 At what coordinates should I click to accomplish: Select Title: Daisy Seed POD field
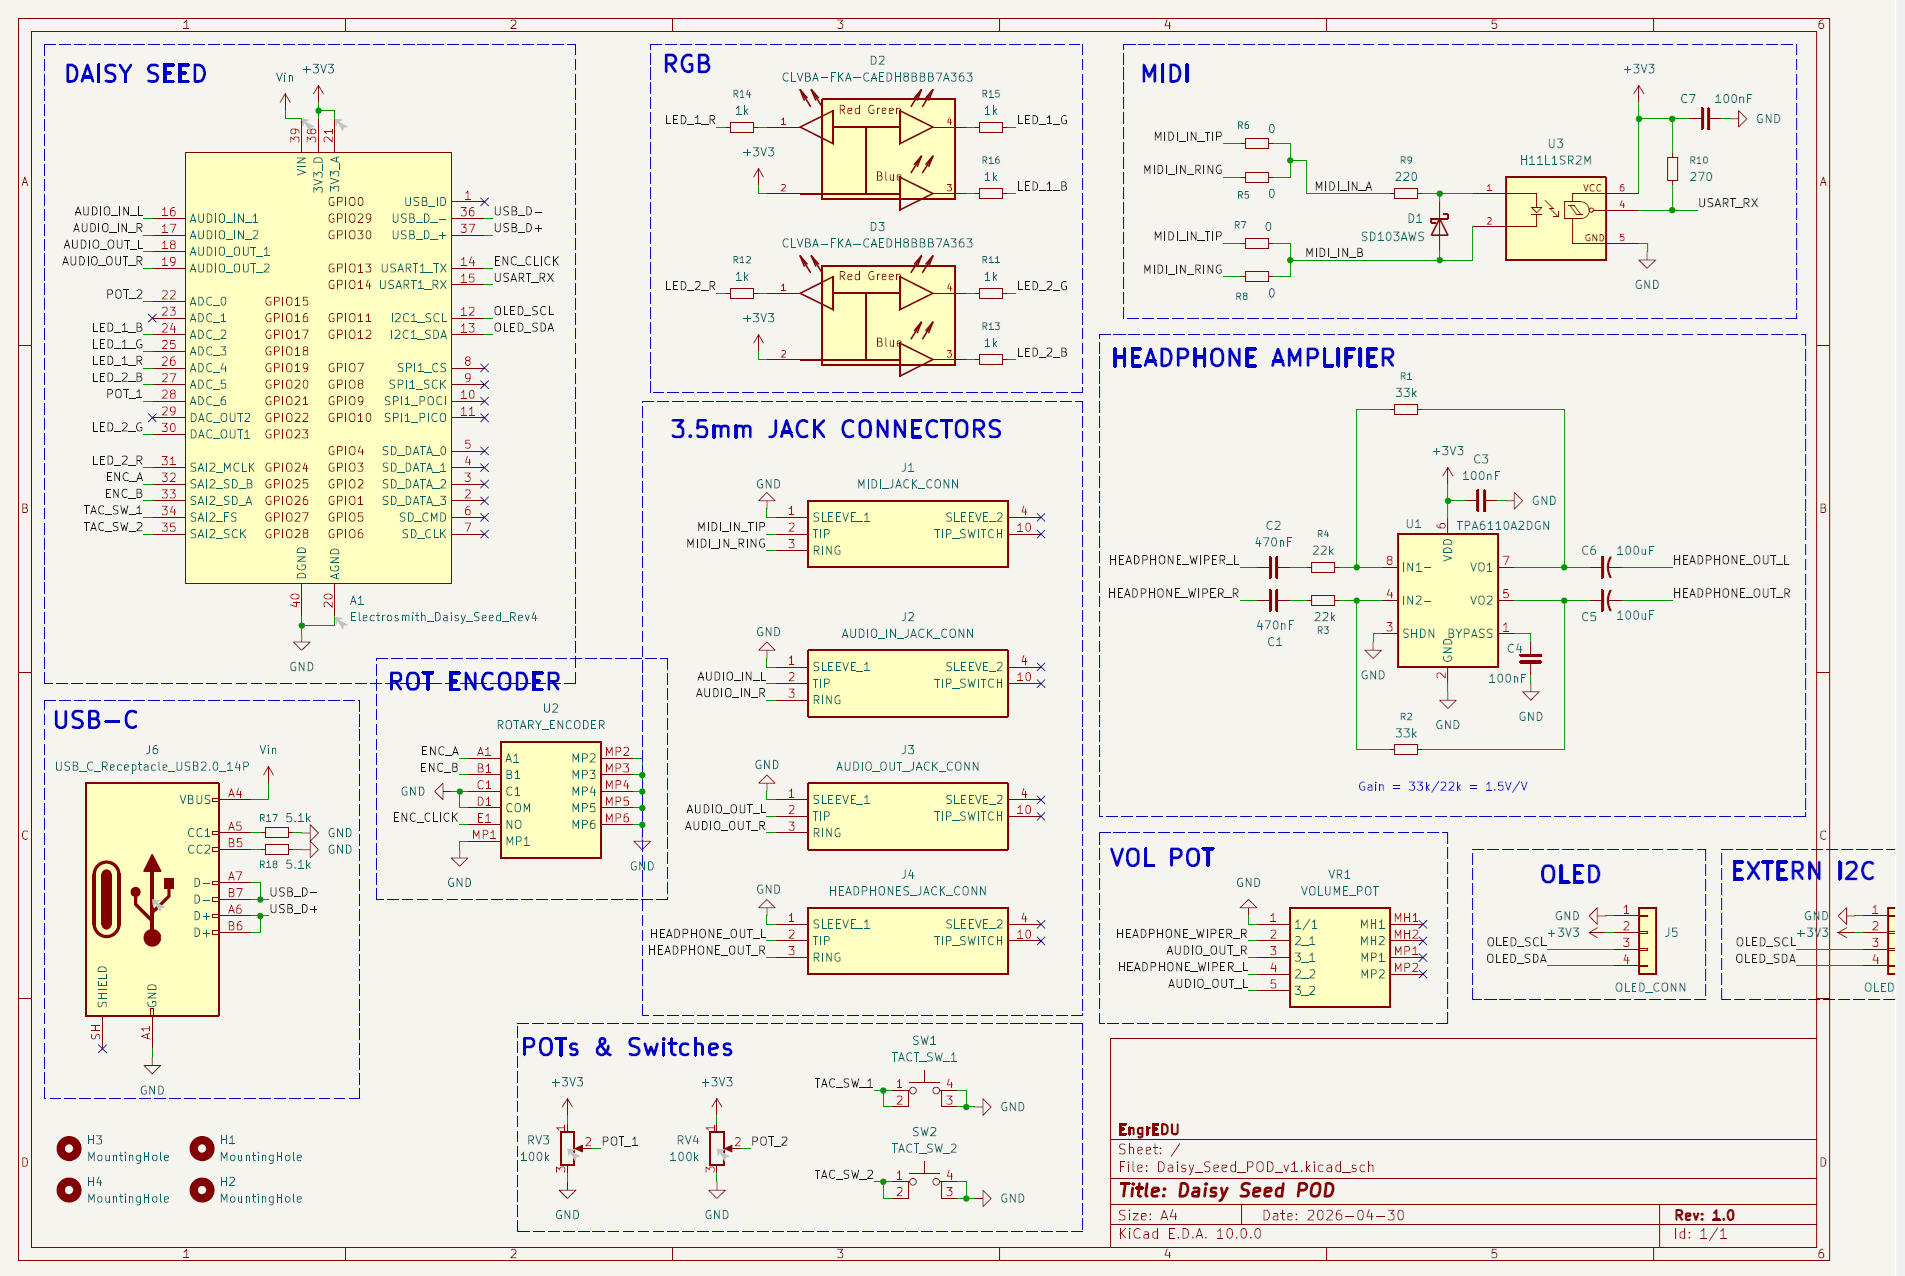1226,1190
